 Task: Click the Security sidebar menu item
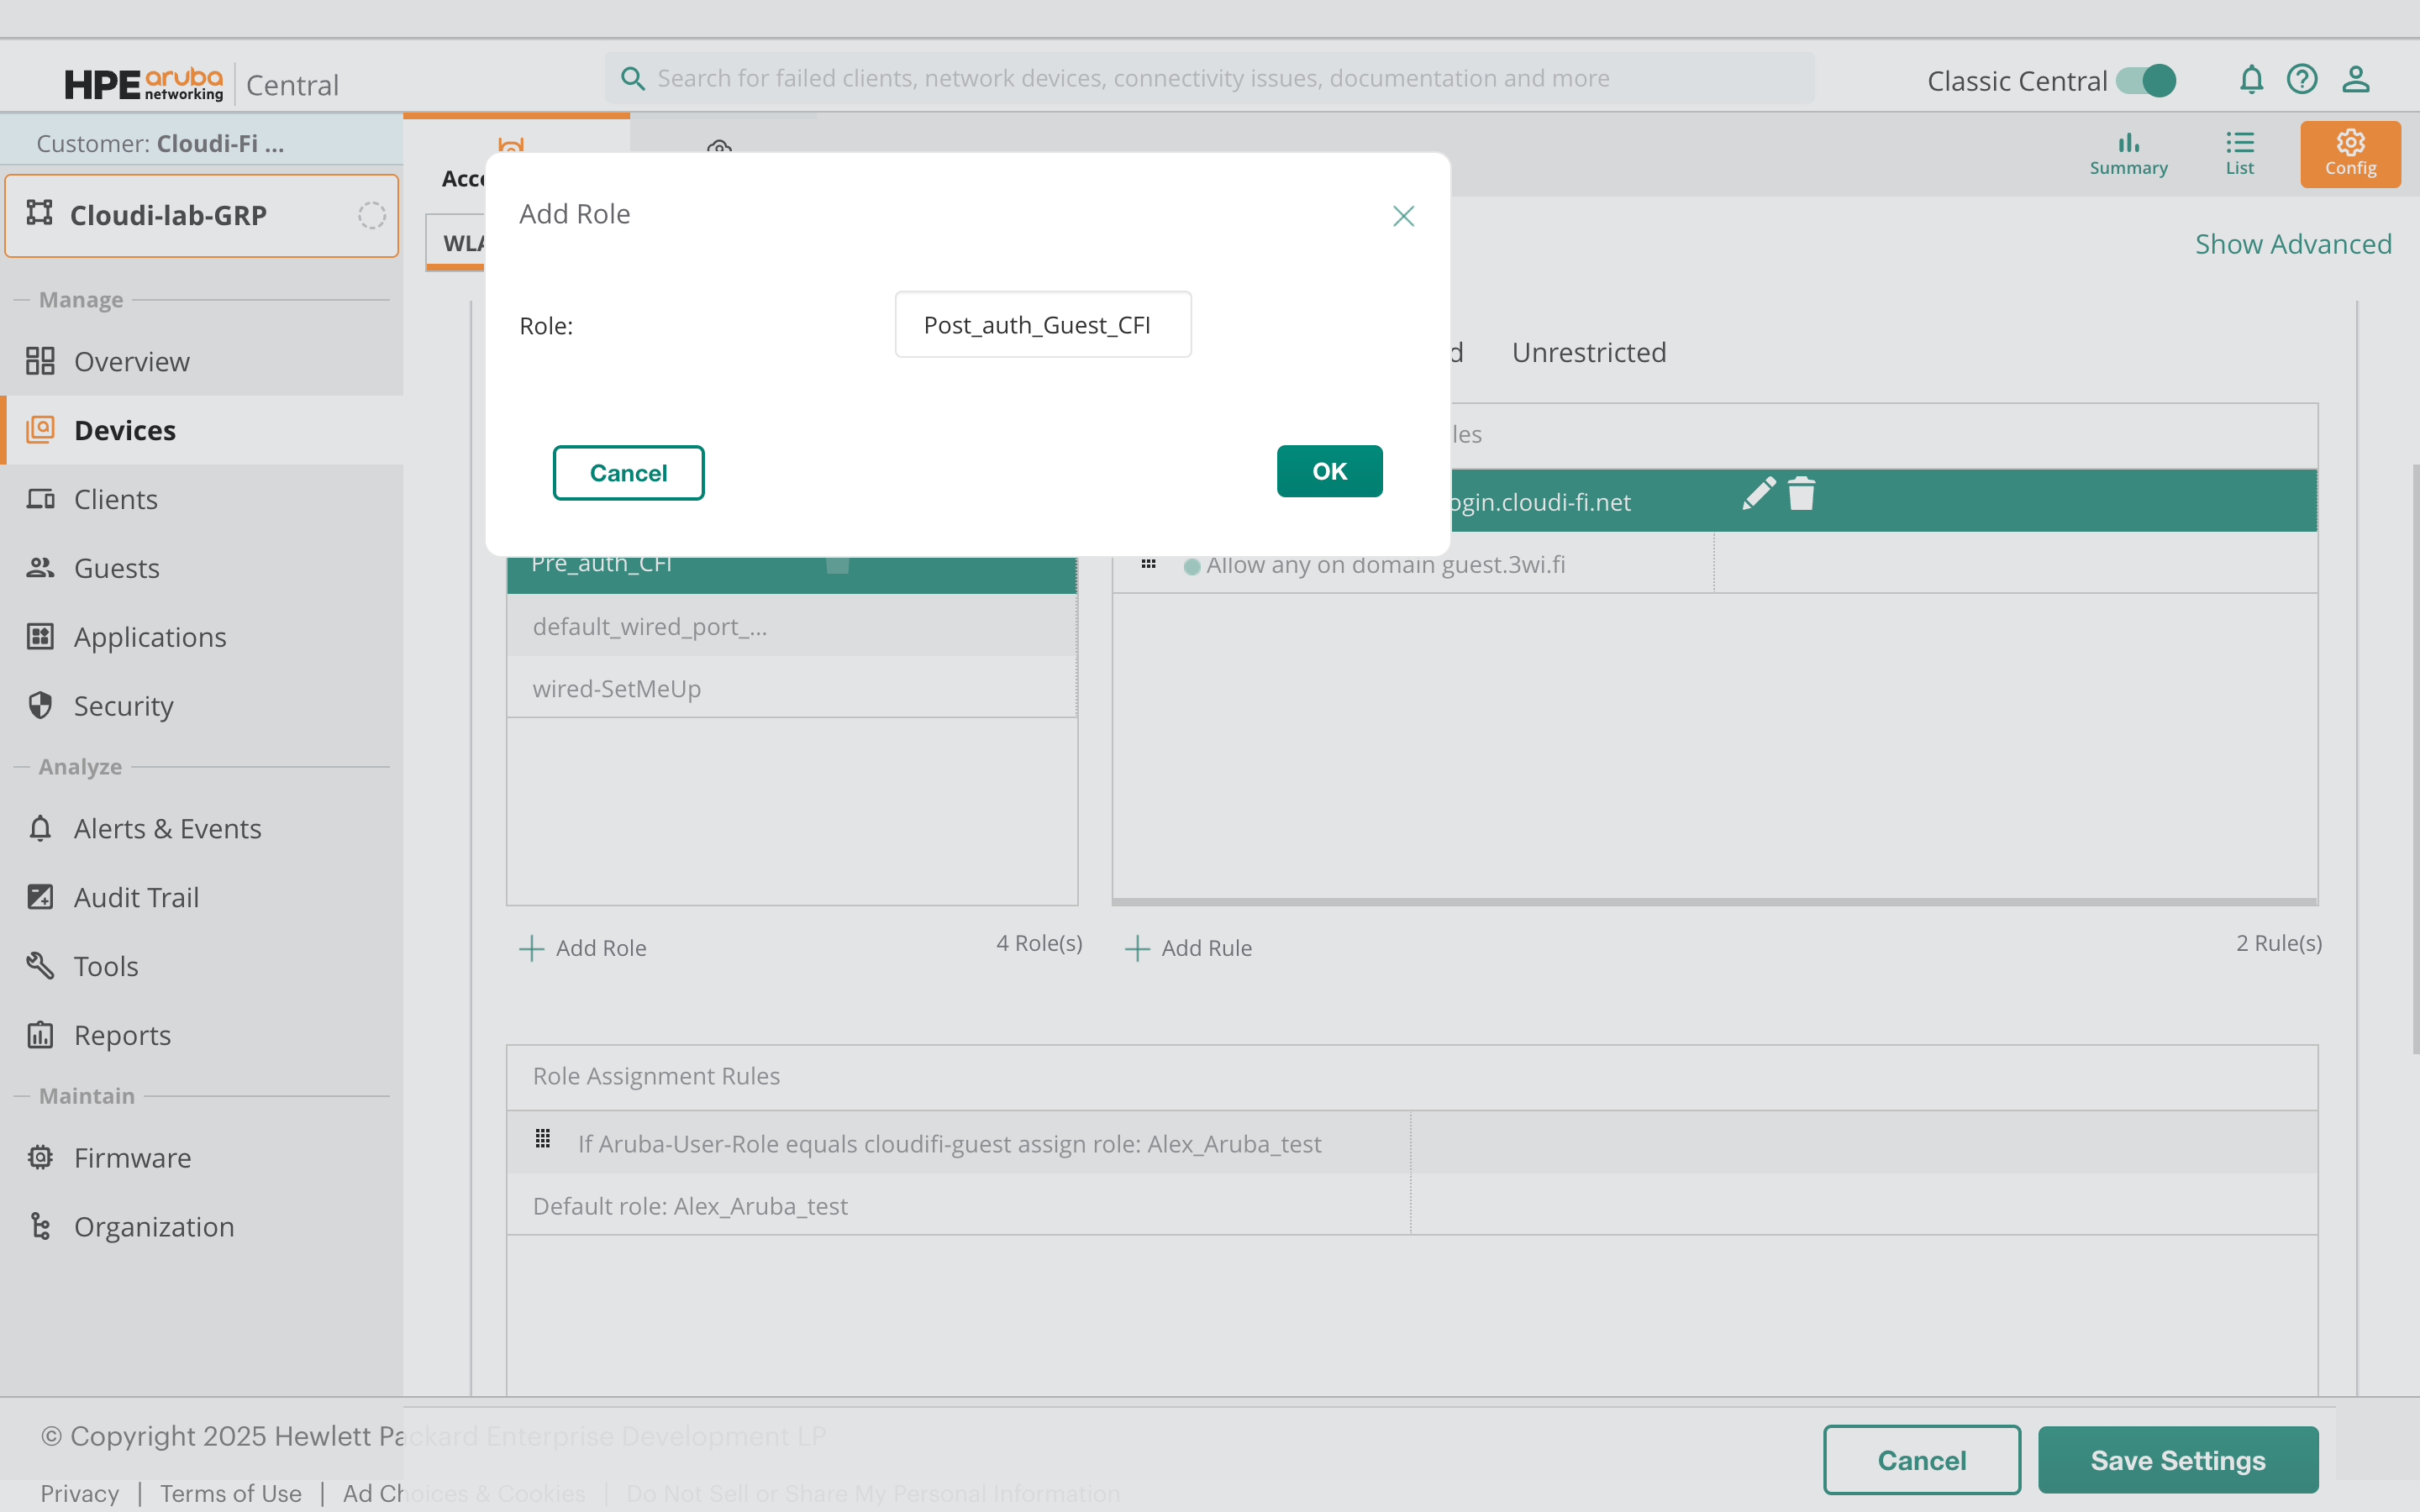pos(123,706)
